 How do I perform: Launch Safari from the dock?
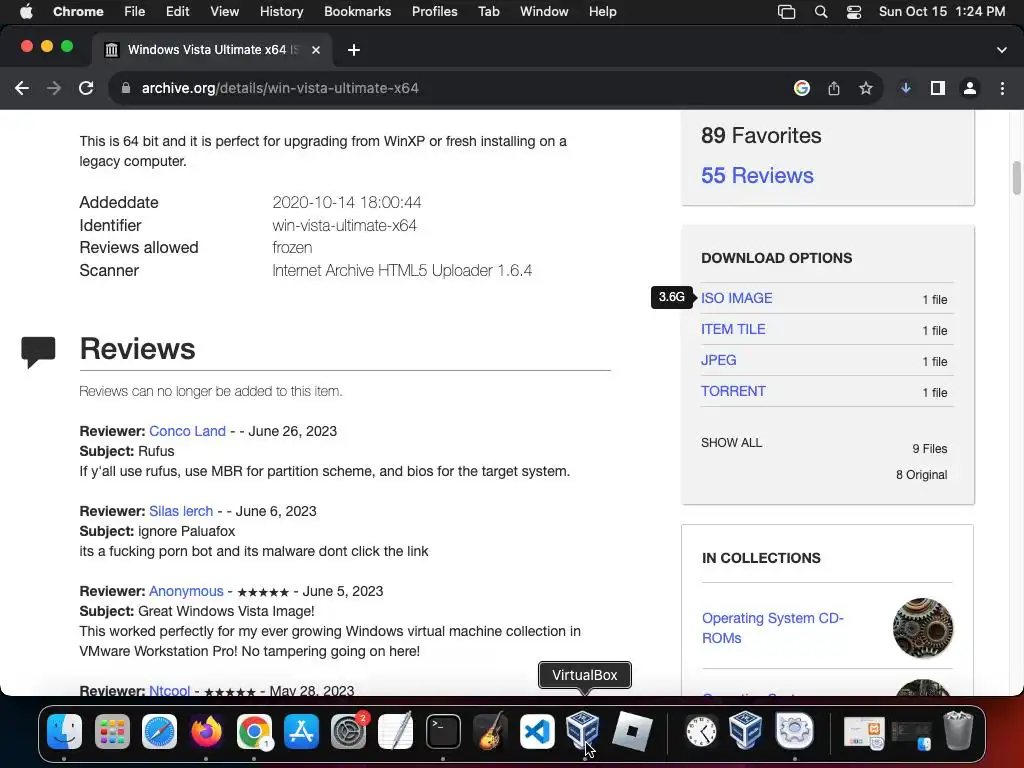click(x=159, y=731)
